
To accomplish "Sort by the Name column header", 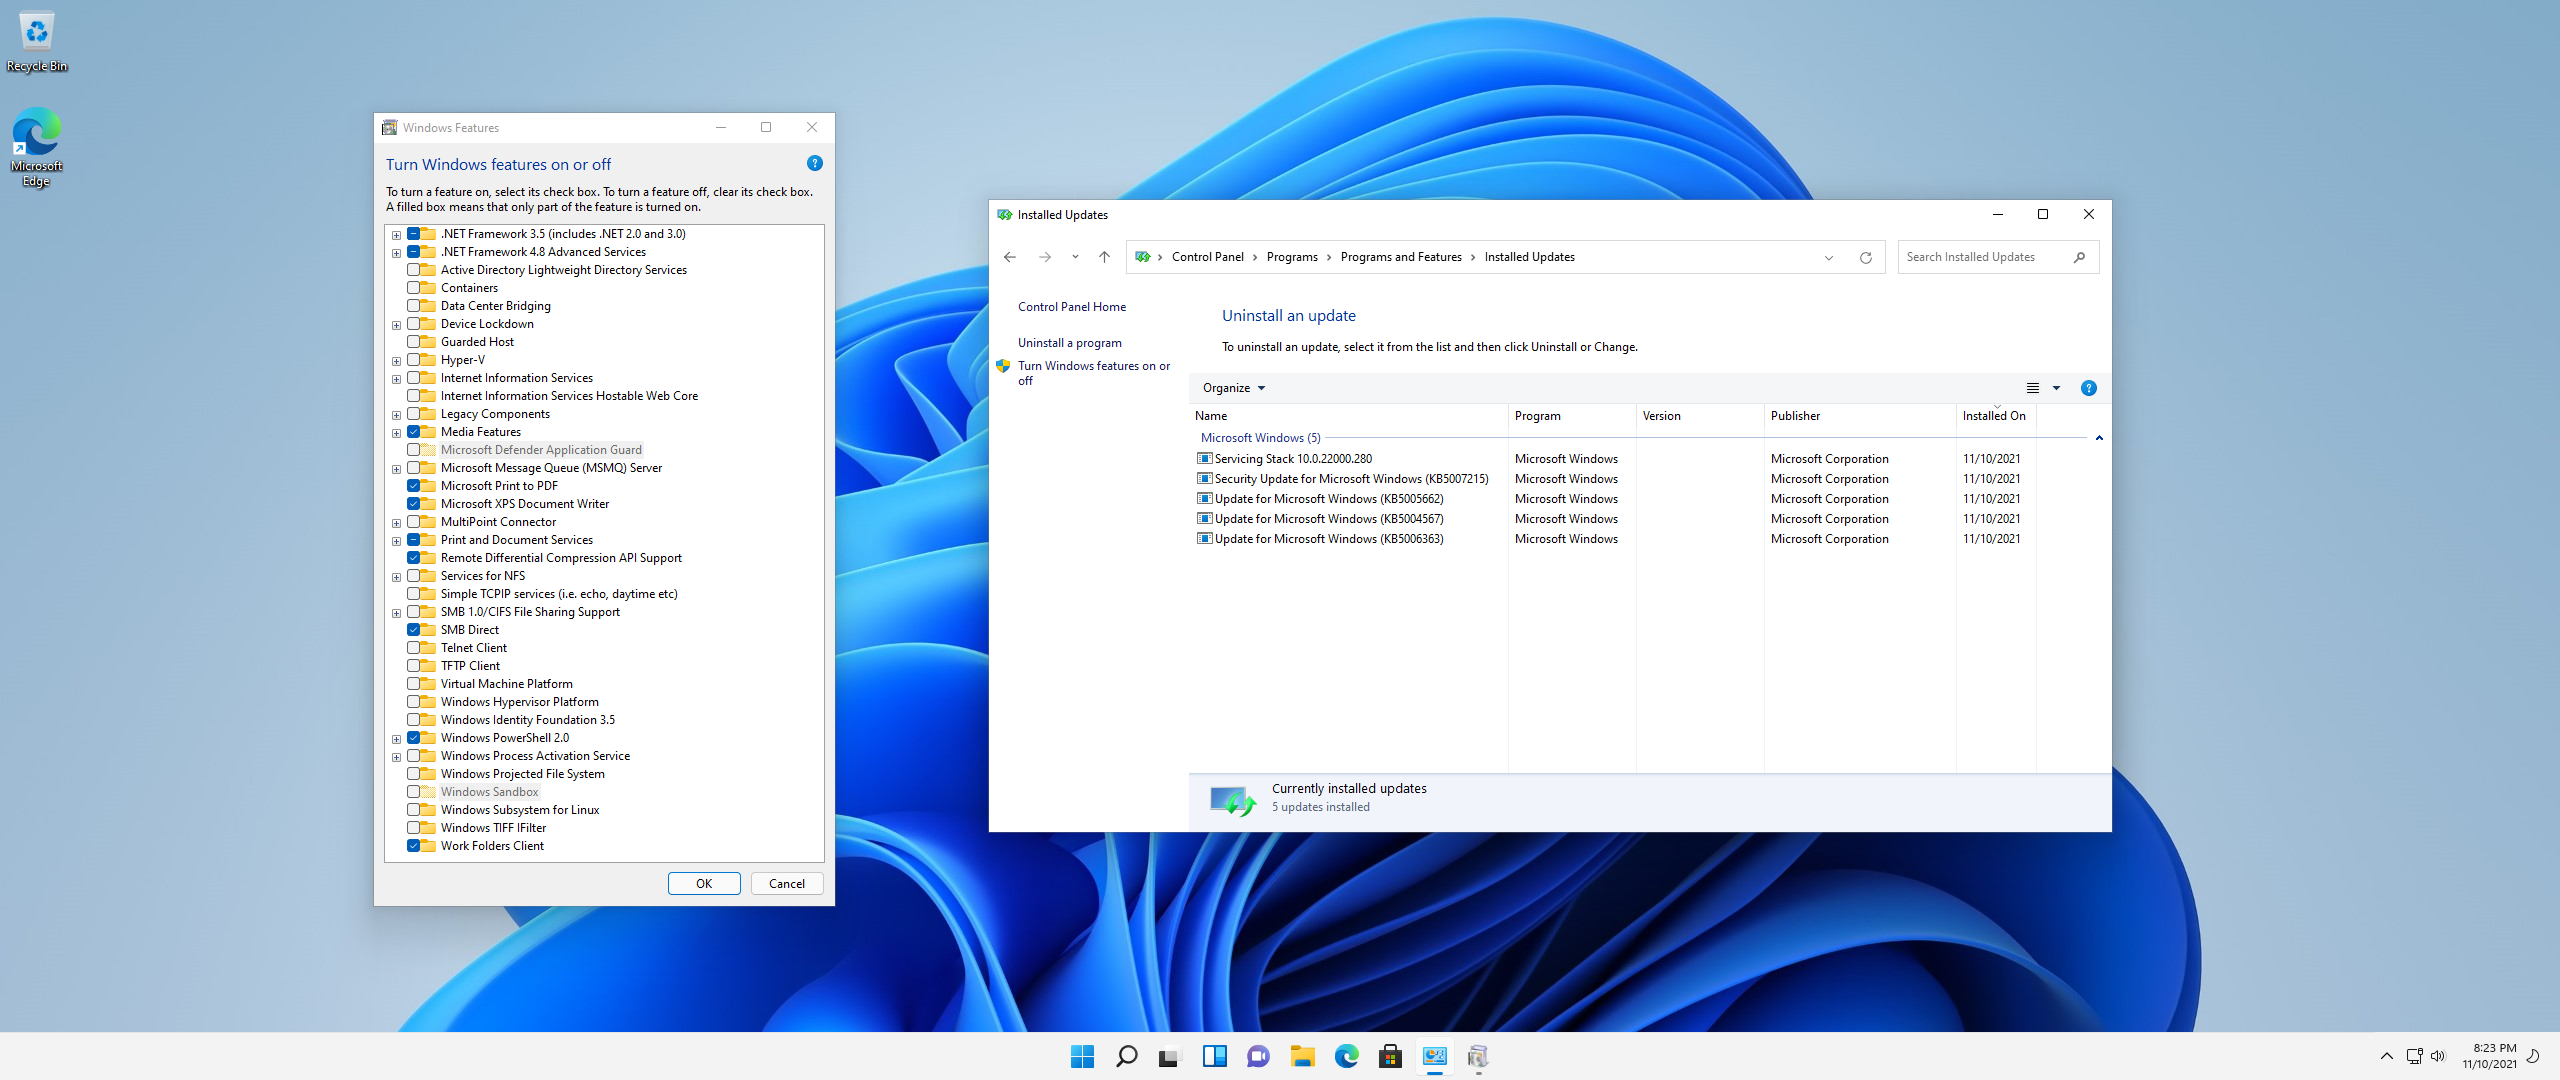I will point(1348,416).
